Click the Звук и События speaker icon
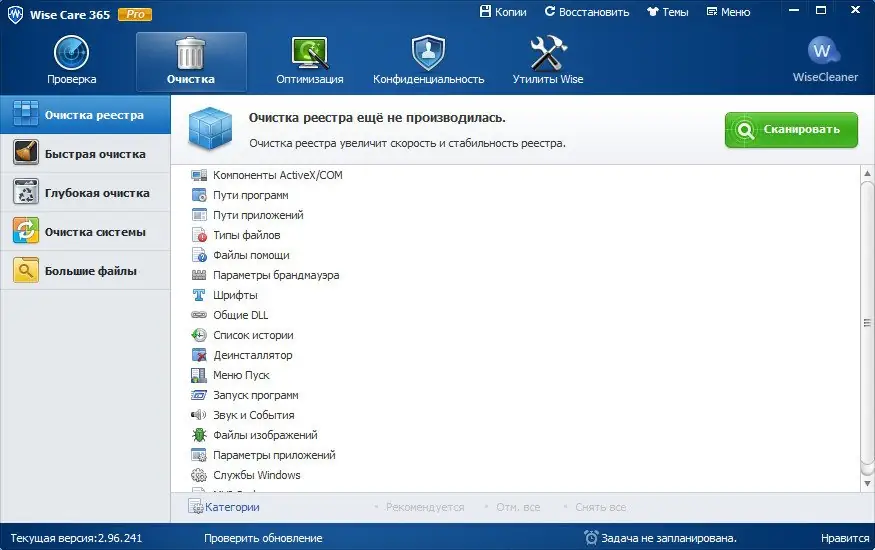 point(199,415)
